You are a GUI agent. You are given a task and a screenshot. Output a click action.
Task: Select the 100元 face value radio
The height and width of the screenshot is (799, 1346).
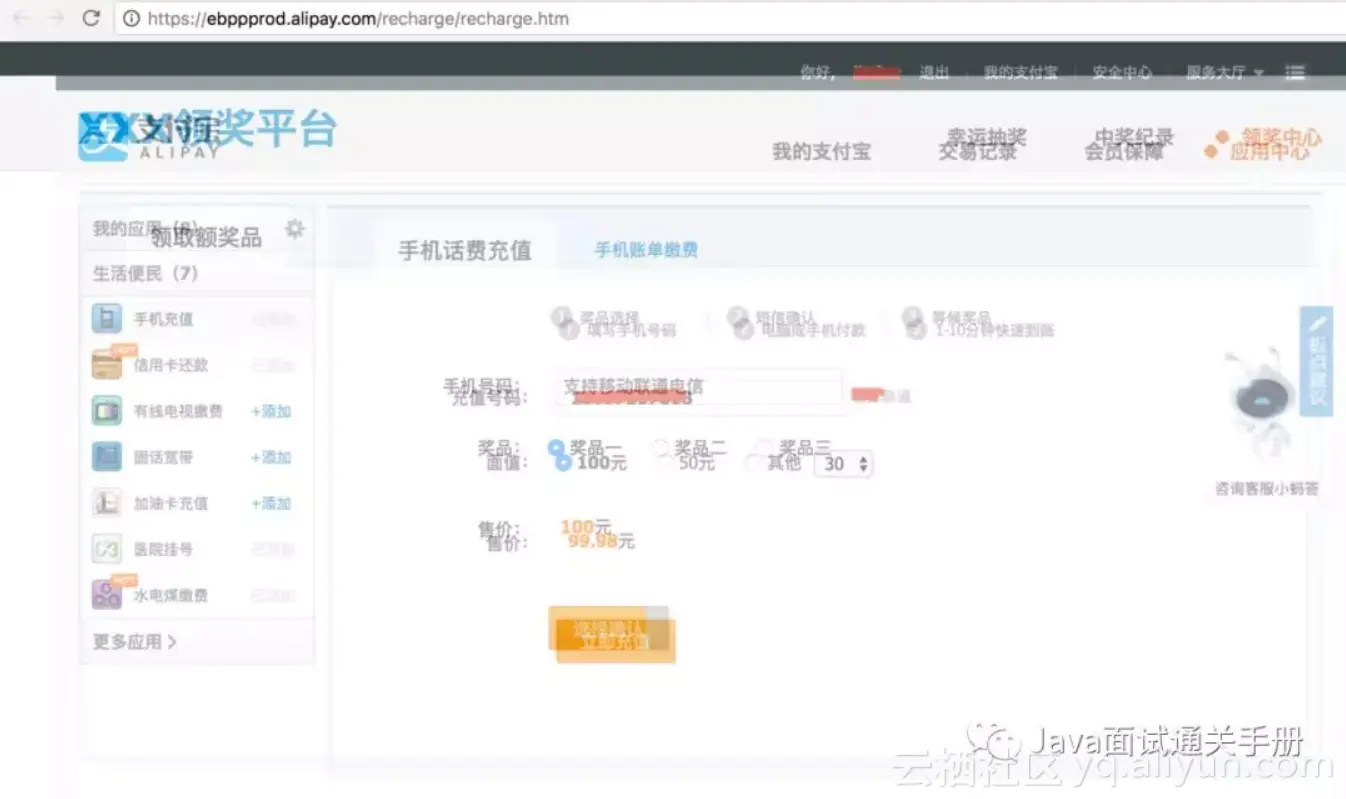[563, 462]
